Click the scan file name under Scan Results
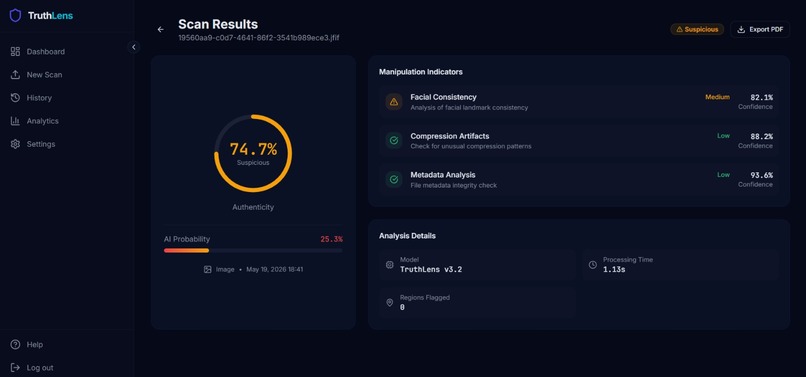806x377 pixels. [259, 38]
